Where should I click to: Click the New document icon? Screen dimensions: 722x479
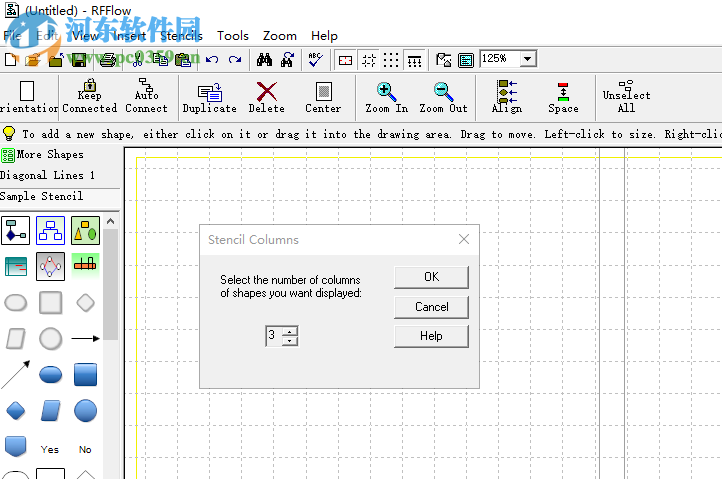pos(11,59)
